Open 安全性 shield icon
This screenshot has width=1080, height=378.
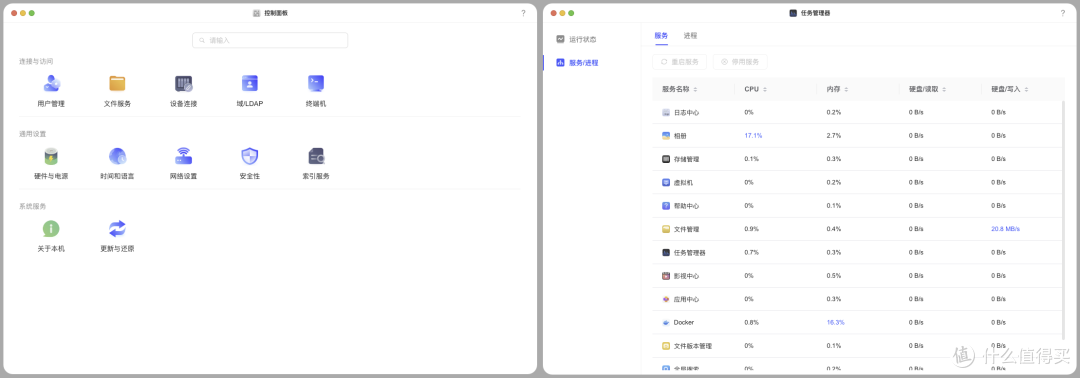coord(249,156)
